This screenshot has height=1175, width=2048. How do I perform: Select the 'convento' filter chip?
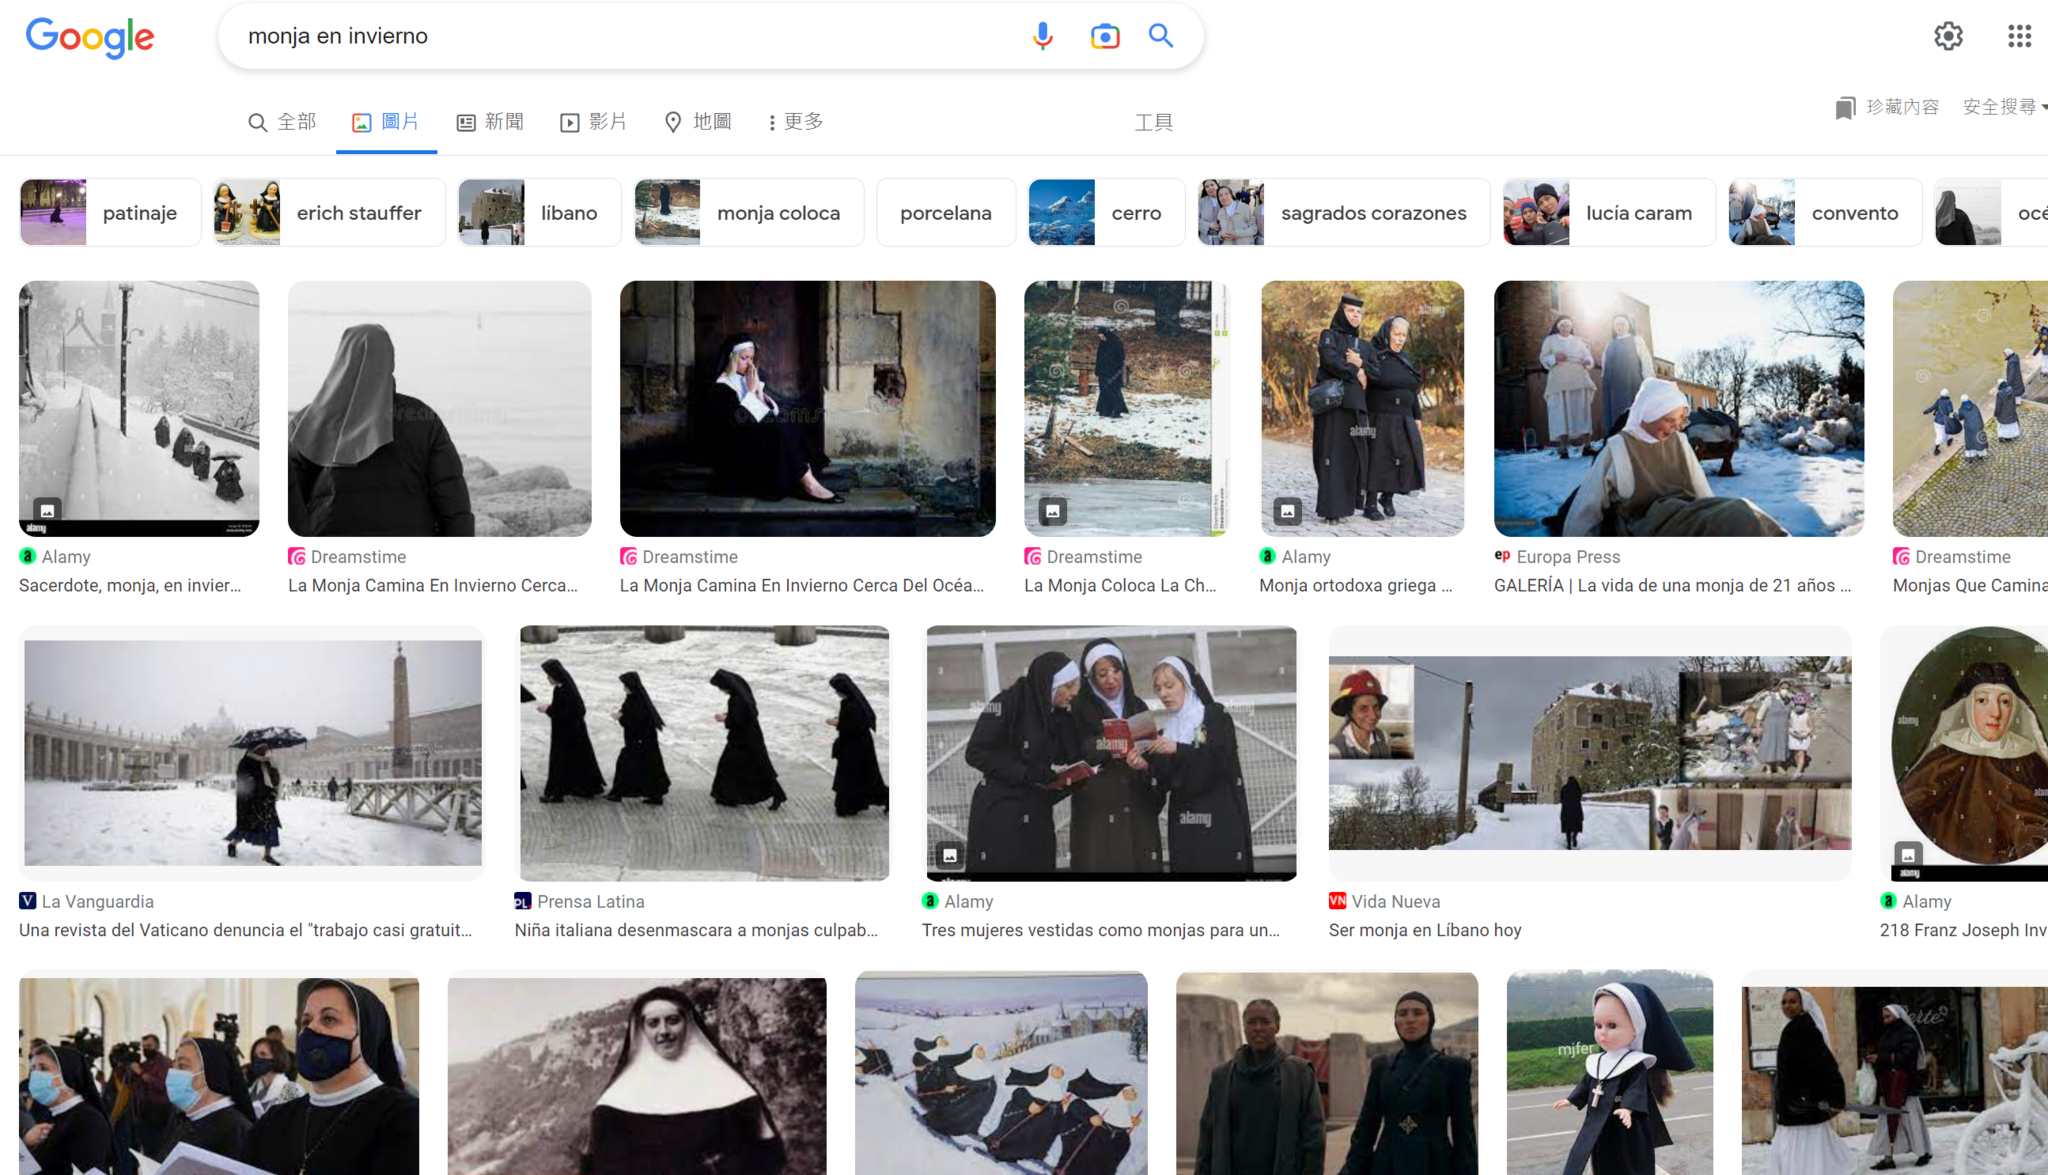pos(1825,213)
